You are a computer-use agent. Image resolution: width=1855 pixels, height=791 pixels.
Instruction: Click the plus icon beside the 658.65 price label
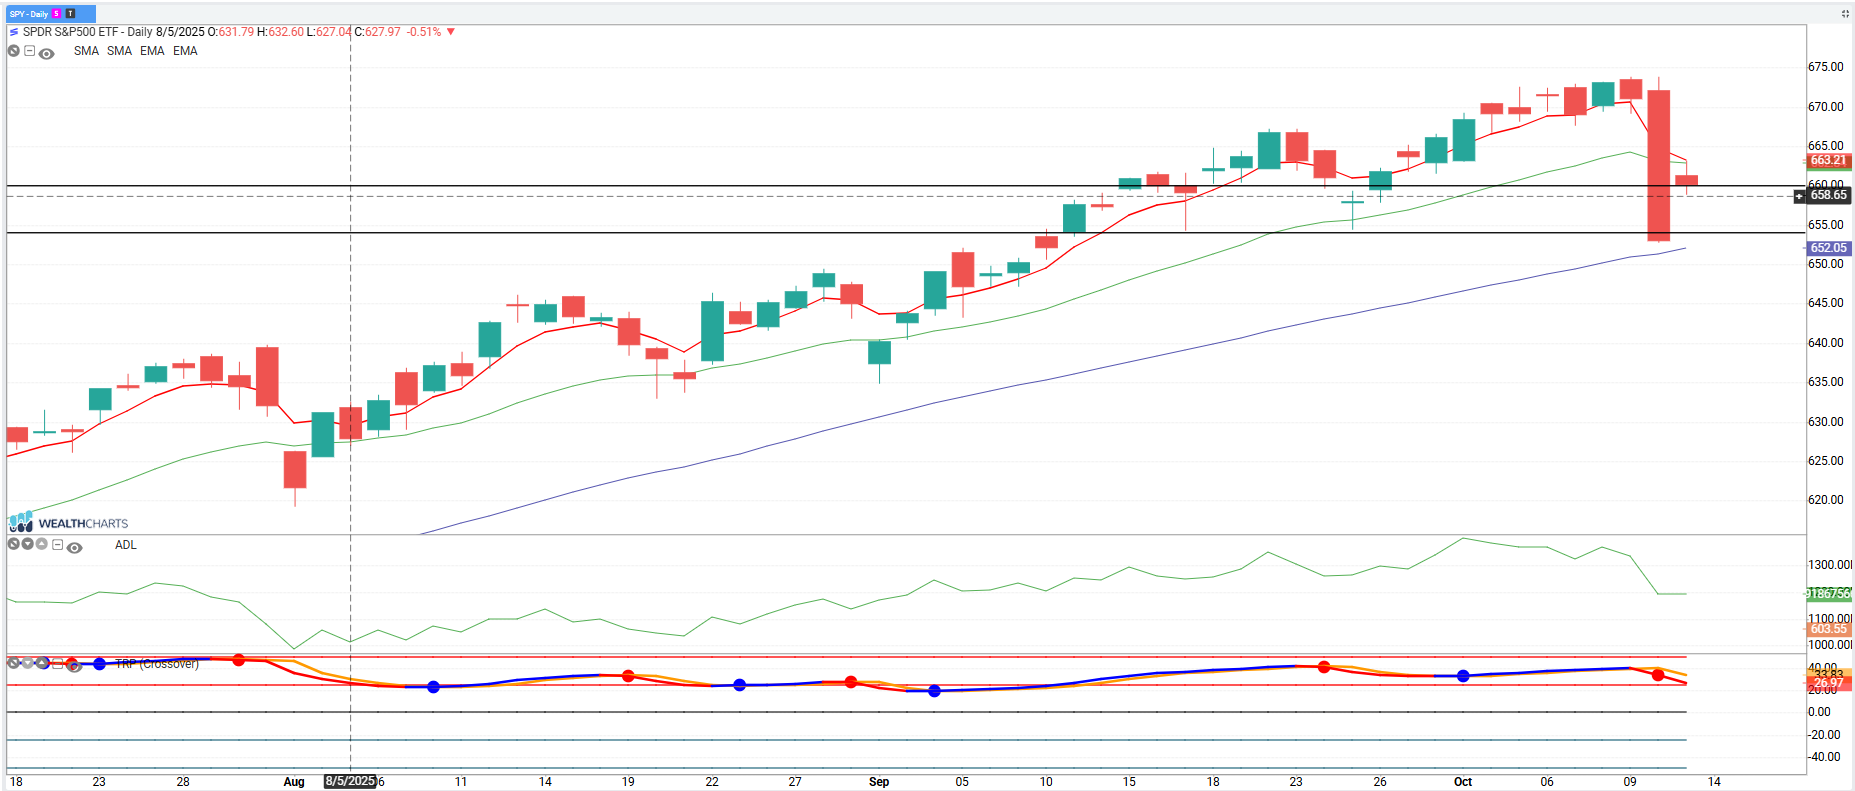(x=1800, y=196)
